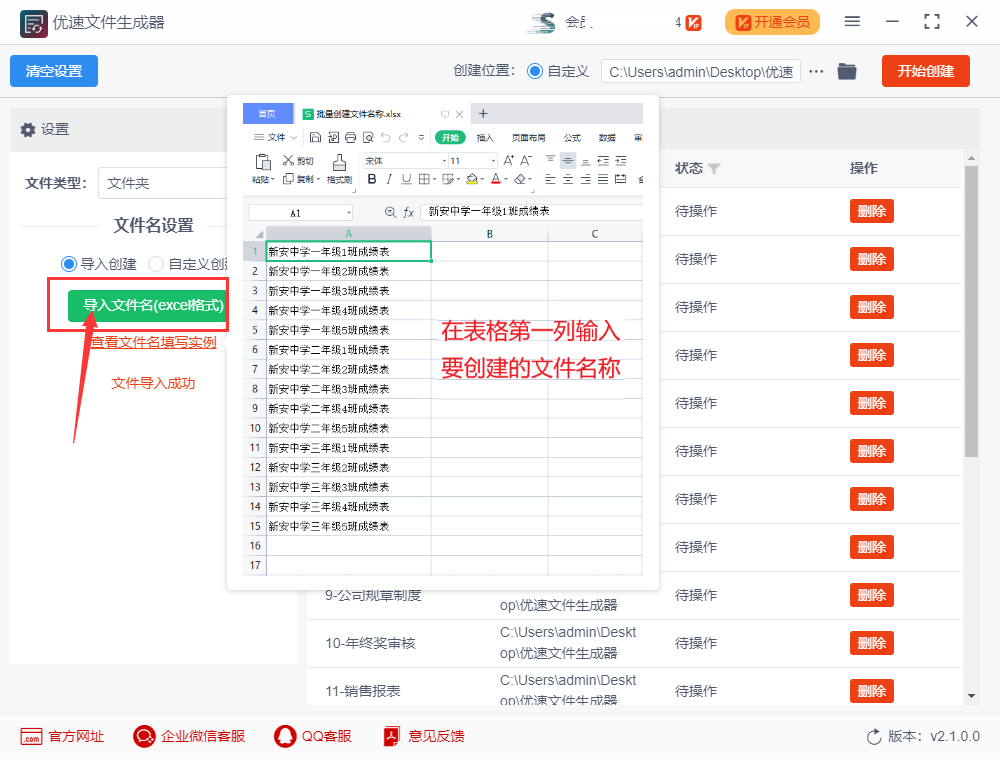Open the QQ客服 link at bottom

pos(312,736)
